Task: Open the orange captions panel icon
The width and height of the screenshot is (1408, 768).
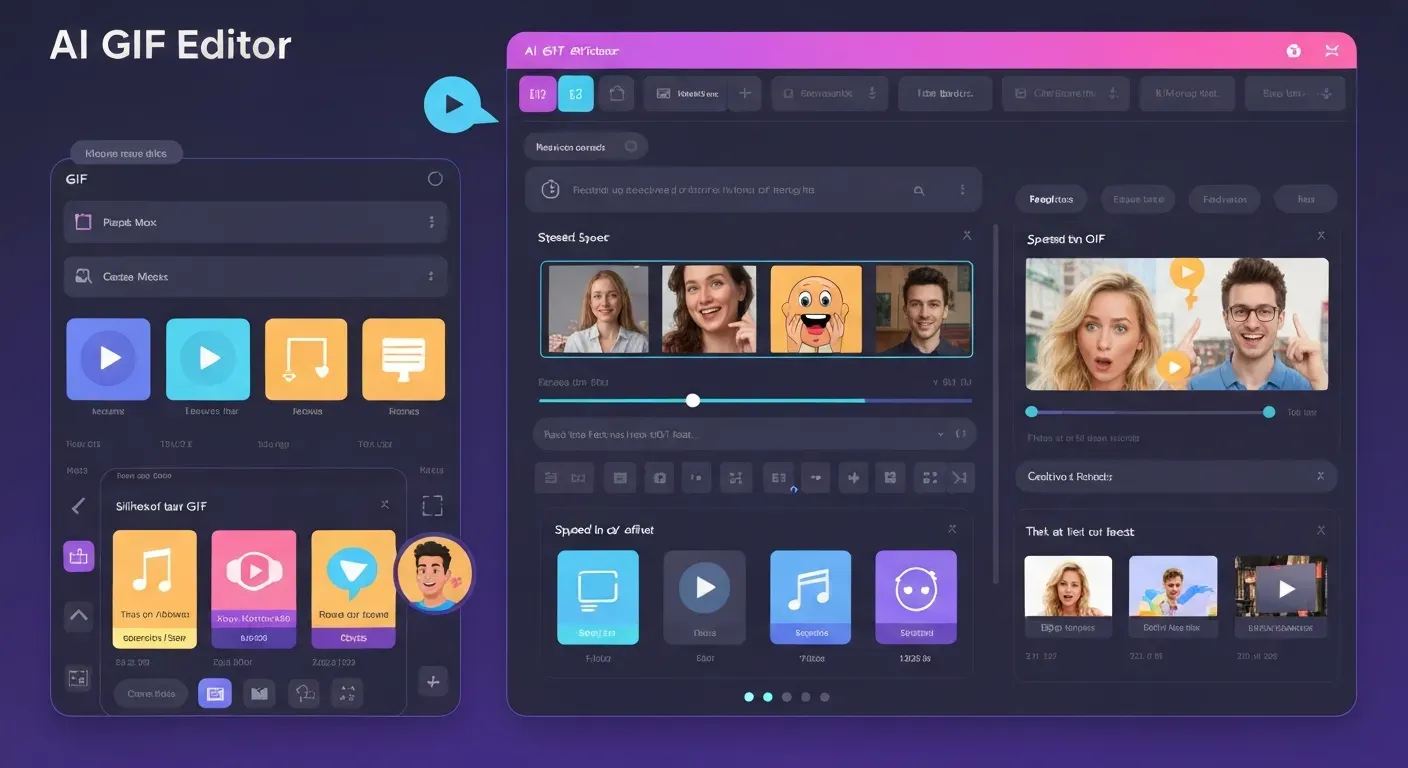Action: coord(404,357)
